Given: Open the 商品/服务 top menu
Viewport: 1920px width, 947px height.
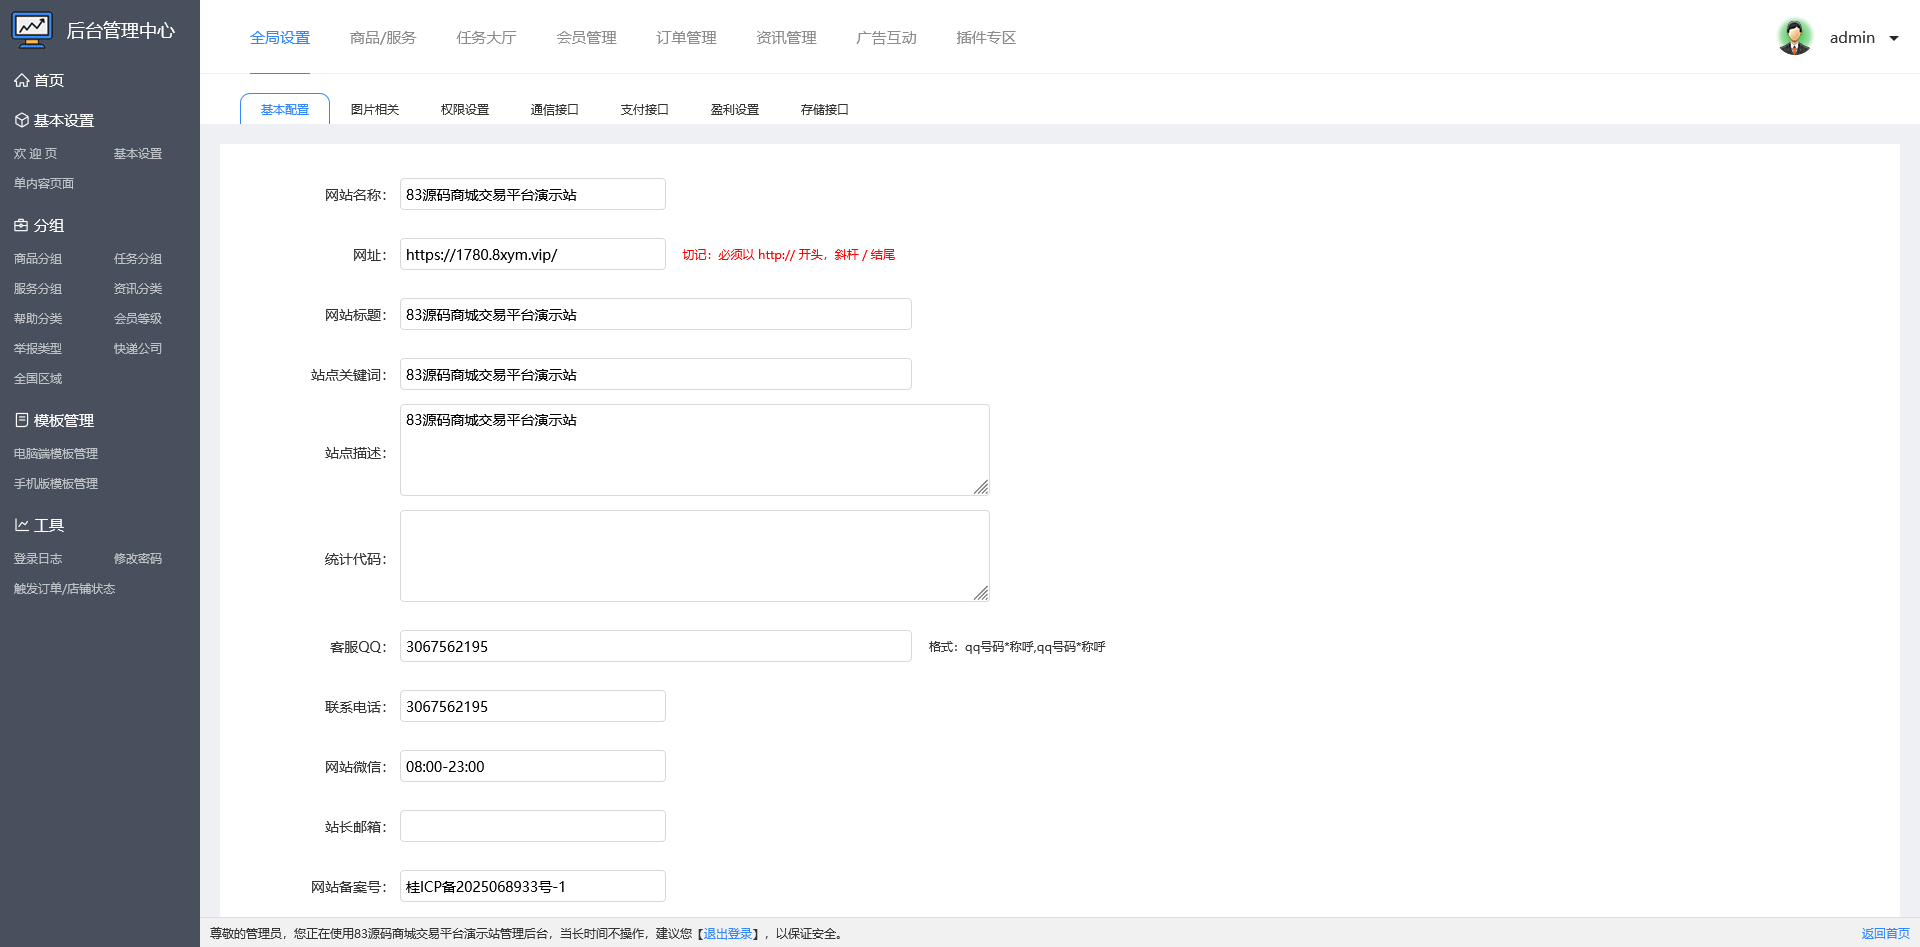Looking at the screenshot, I should click(383, 38).
